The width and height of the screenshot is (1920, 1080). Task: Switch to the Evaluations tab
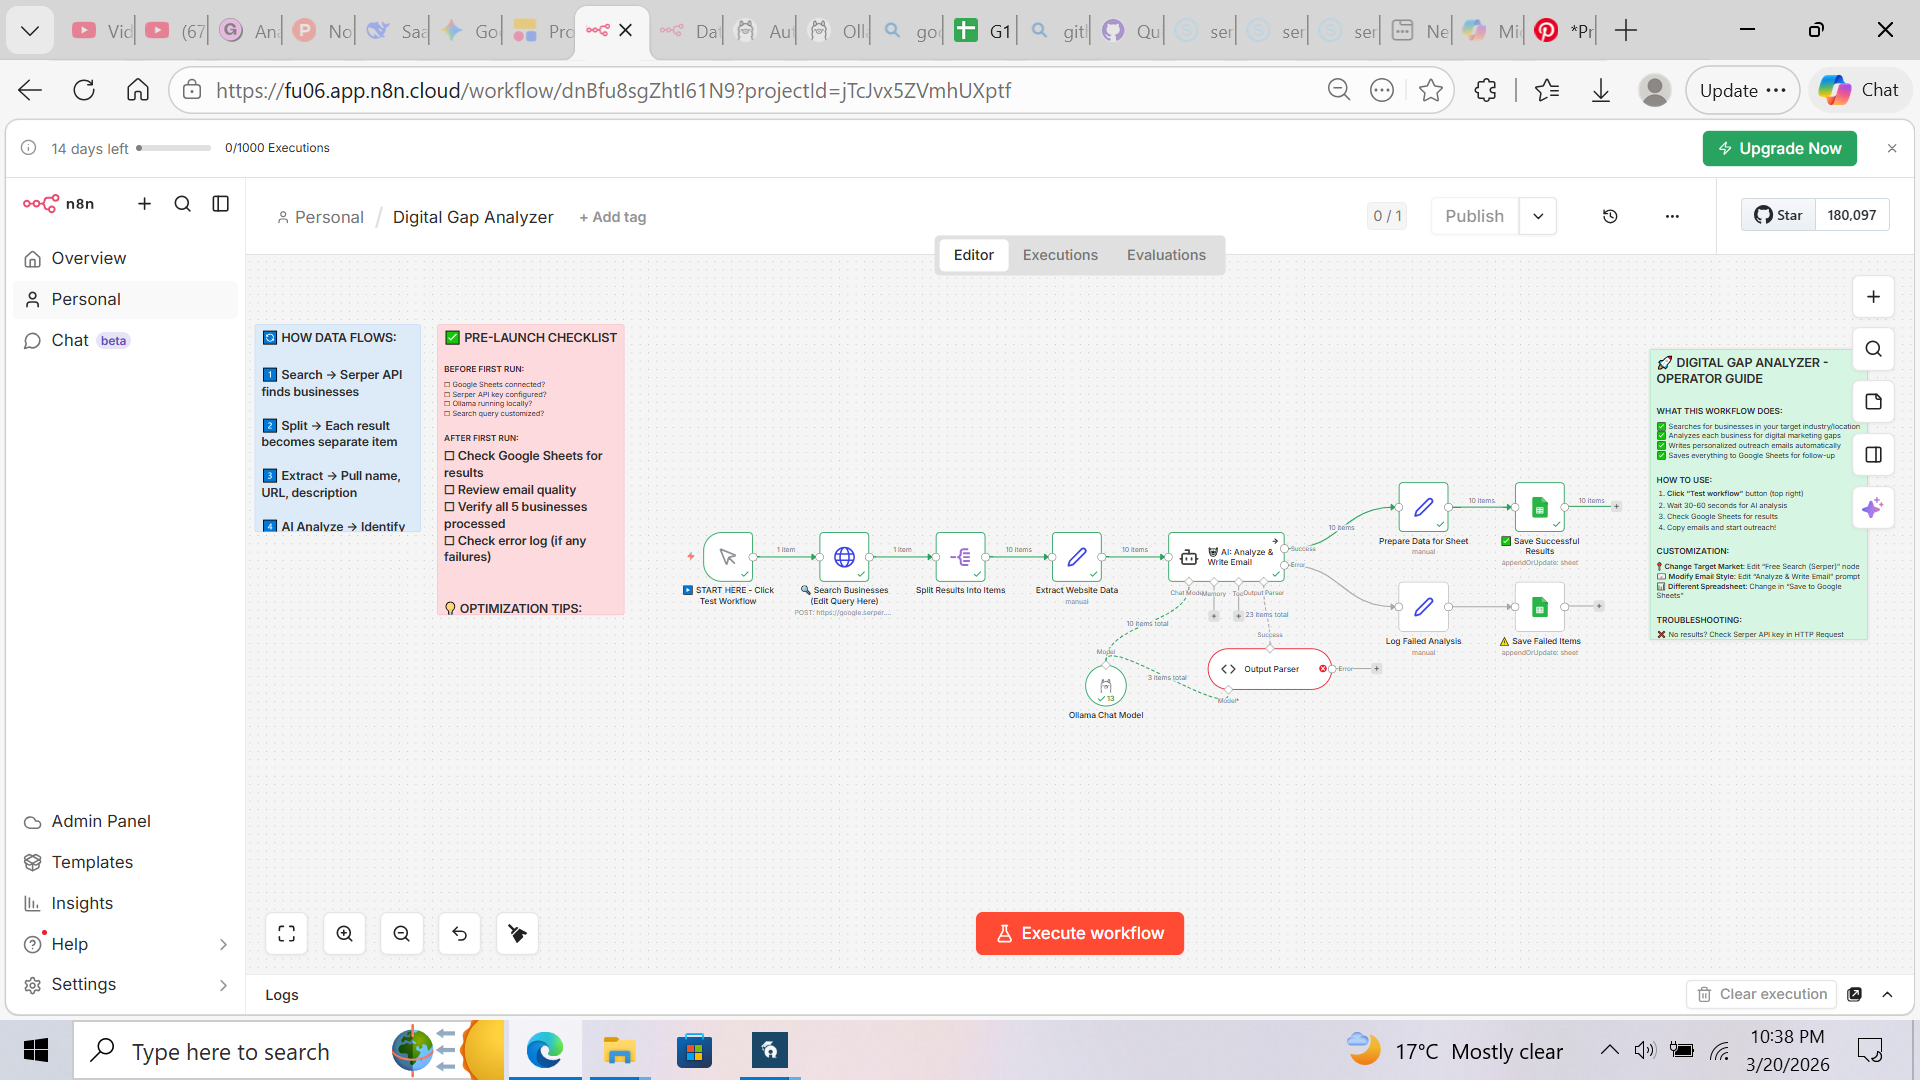1166,254
